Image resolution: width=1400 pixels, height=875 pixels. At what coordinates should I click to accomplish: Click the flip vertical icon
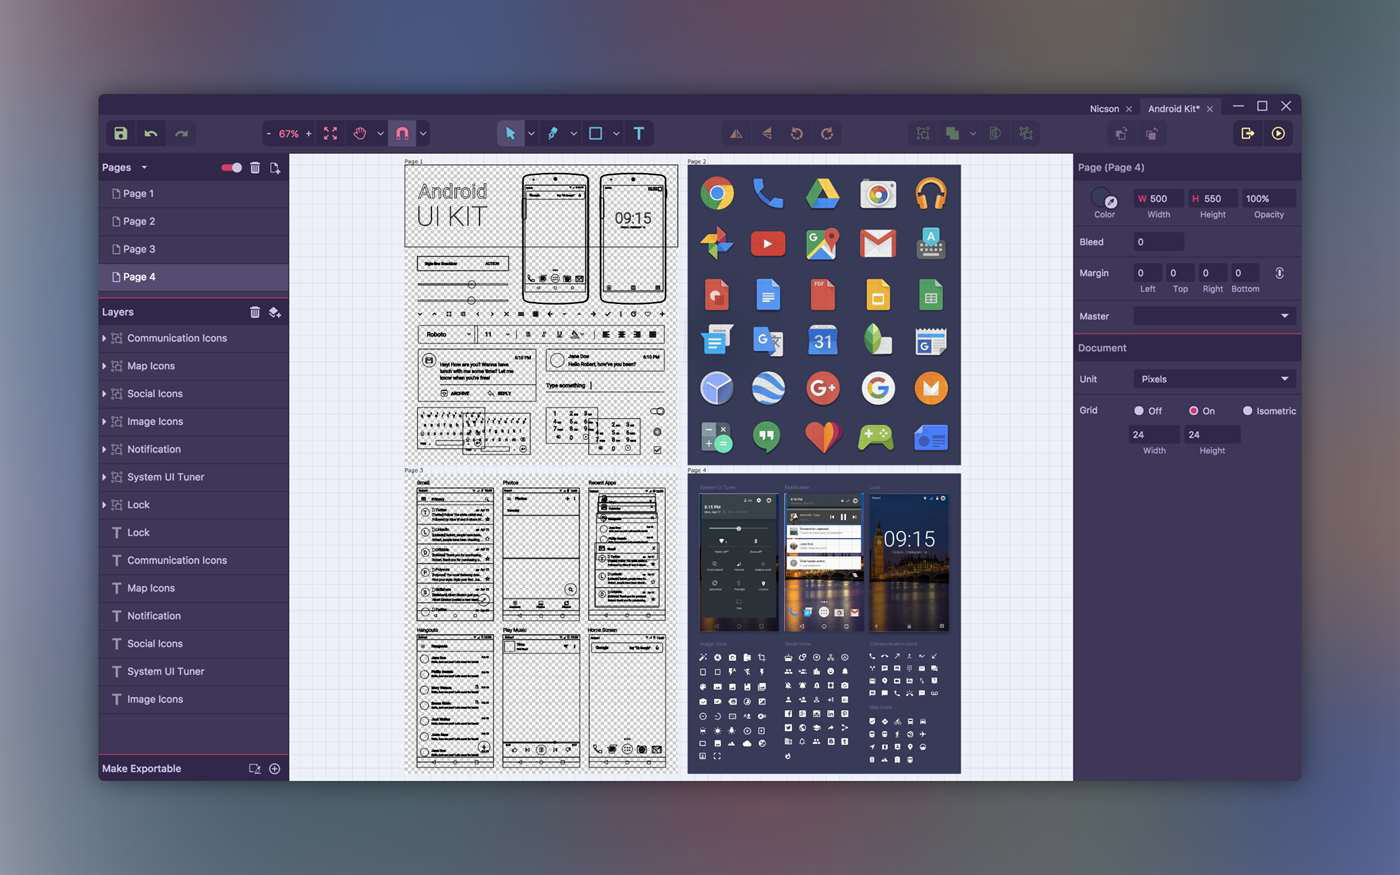coord(767,133)
